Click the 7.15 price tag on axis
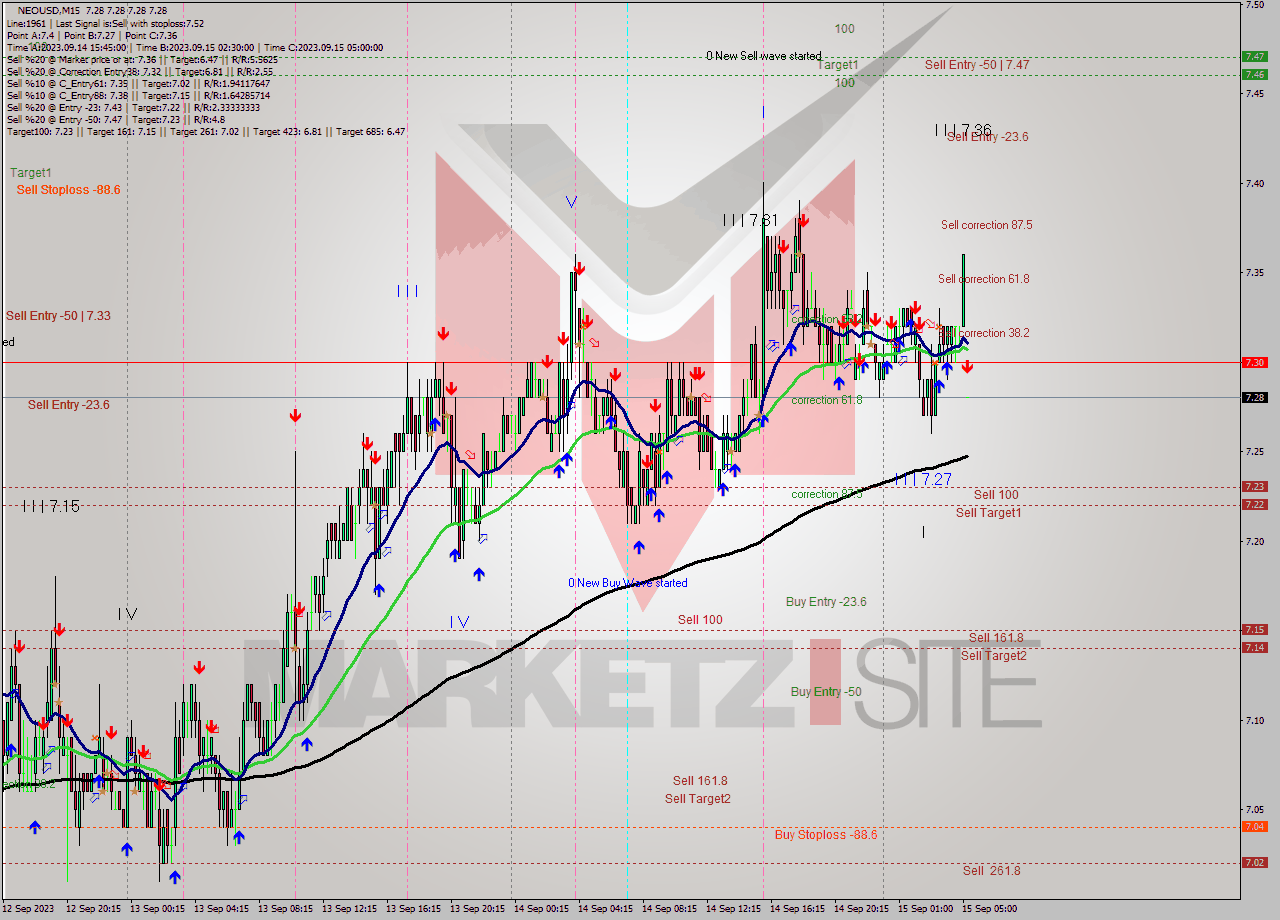Screen dimensions: 1280x920 pyautogui.click(x=1254, y=629)
